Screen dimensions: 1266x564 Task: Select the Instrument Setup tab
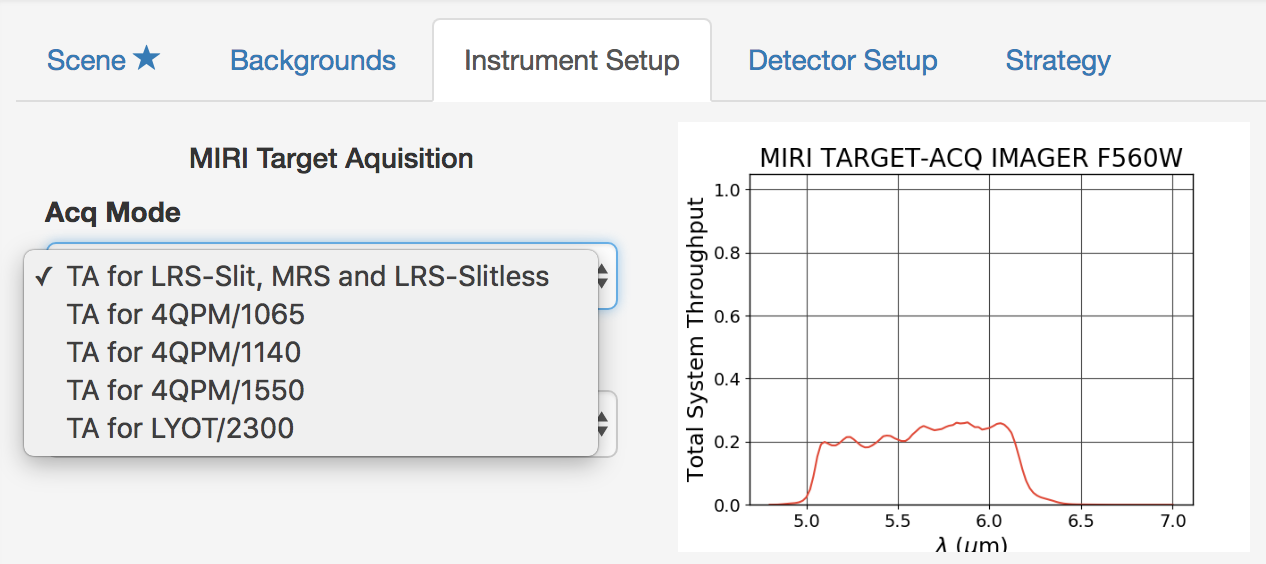click(571, 60)
